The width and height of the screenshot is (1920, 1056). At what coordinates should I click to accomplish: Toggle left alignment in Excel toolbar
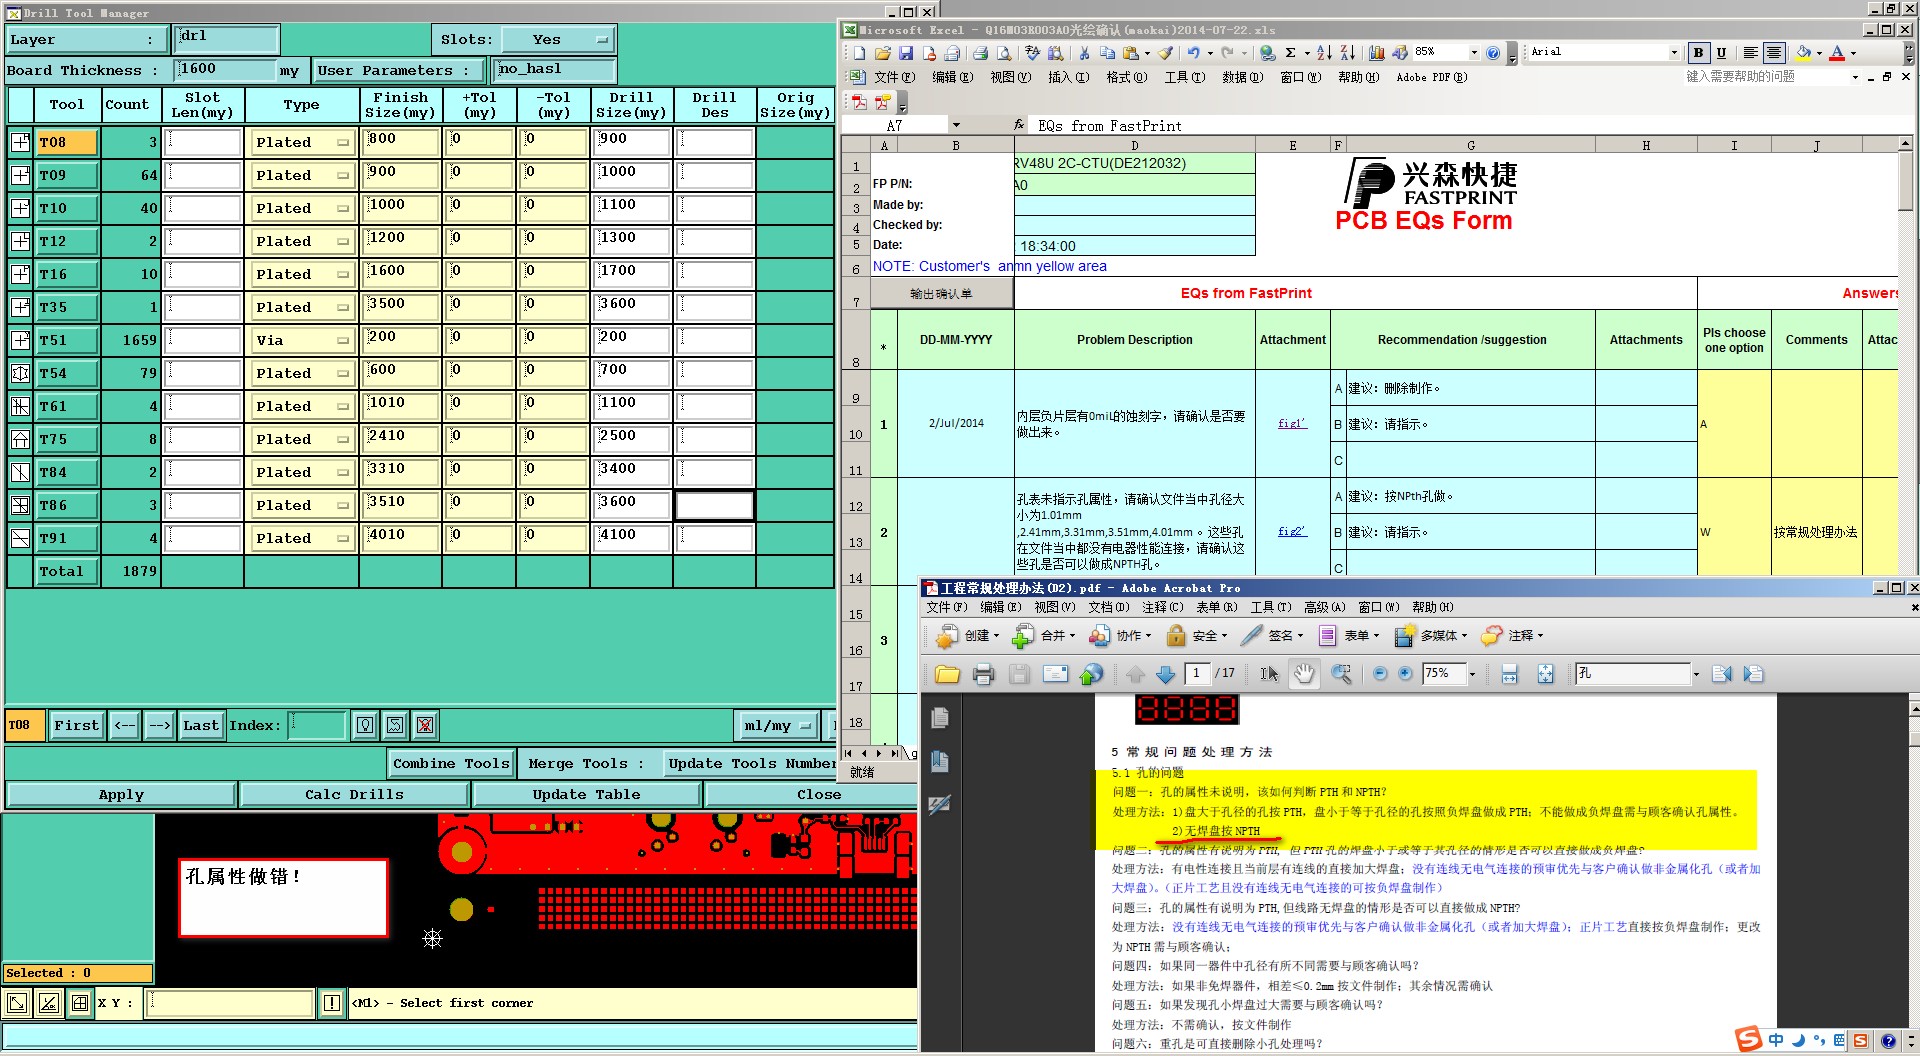coord(1750,53)
